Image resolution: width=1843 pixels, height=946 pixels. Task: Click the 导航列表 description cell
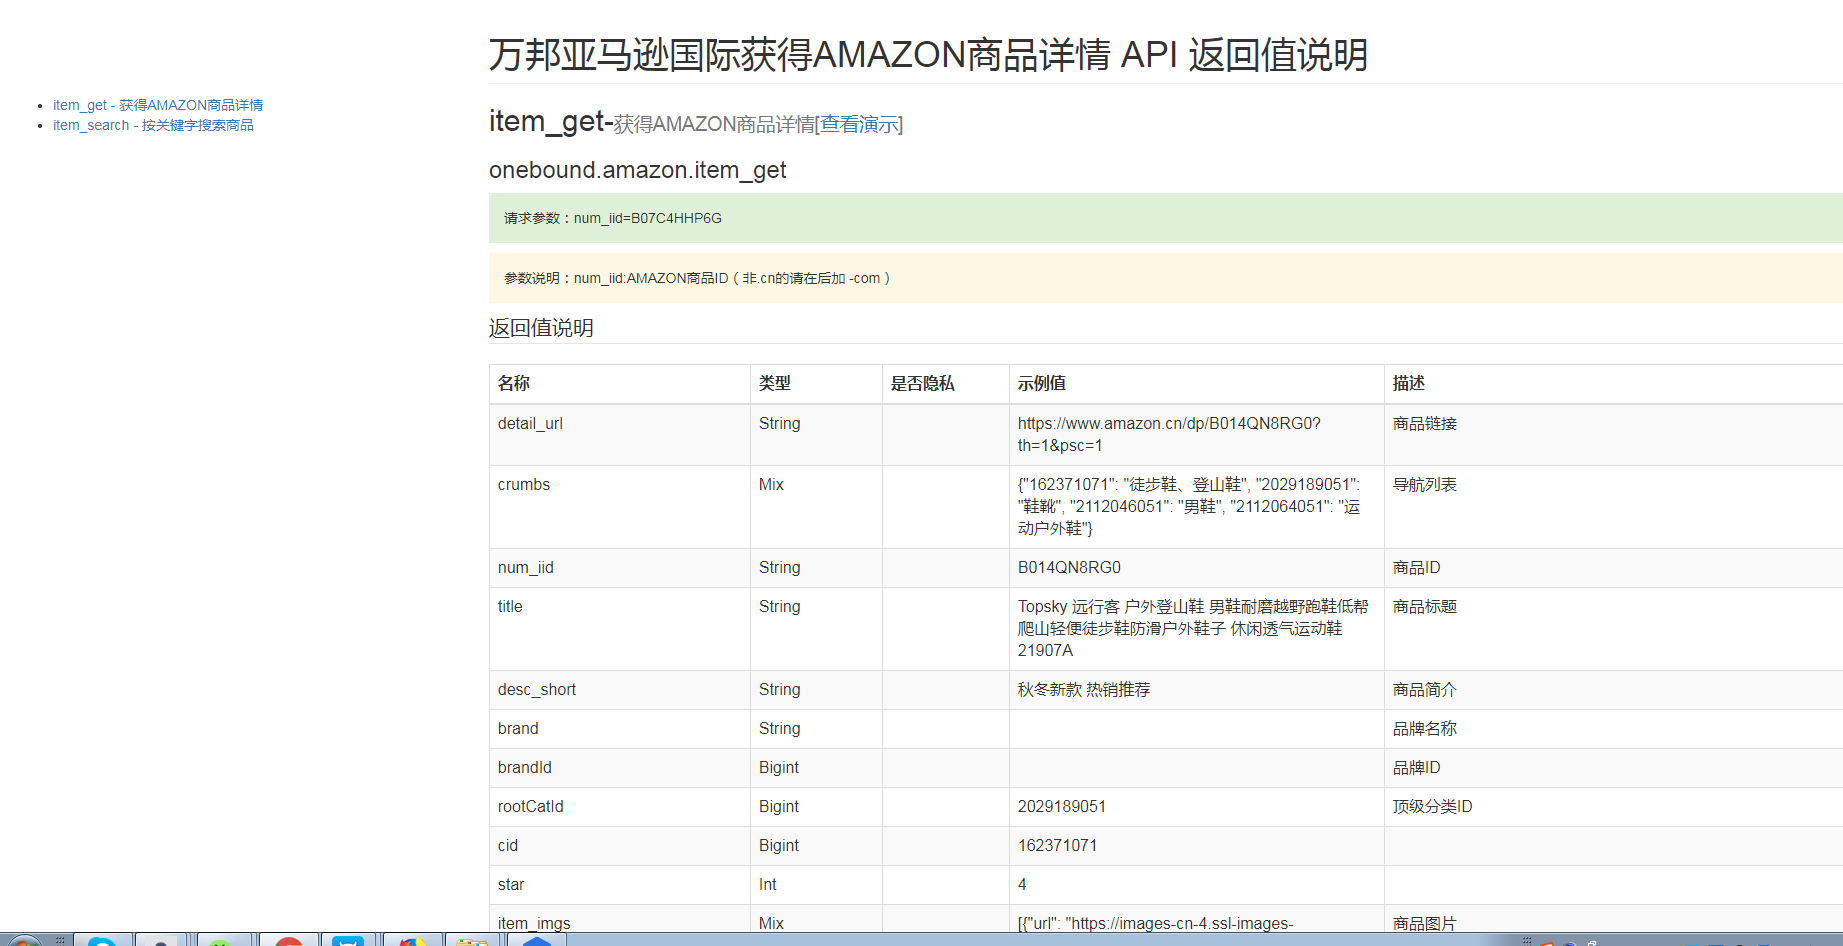[x=1613, y=507]
